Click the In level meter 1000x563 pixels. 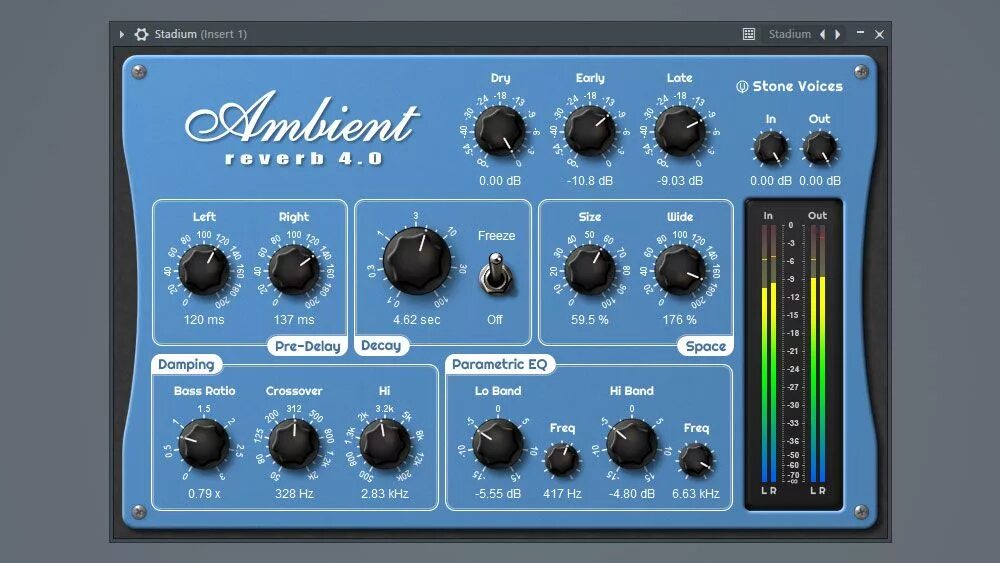point(768,353)
